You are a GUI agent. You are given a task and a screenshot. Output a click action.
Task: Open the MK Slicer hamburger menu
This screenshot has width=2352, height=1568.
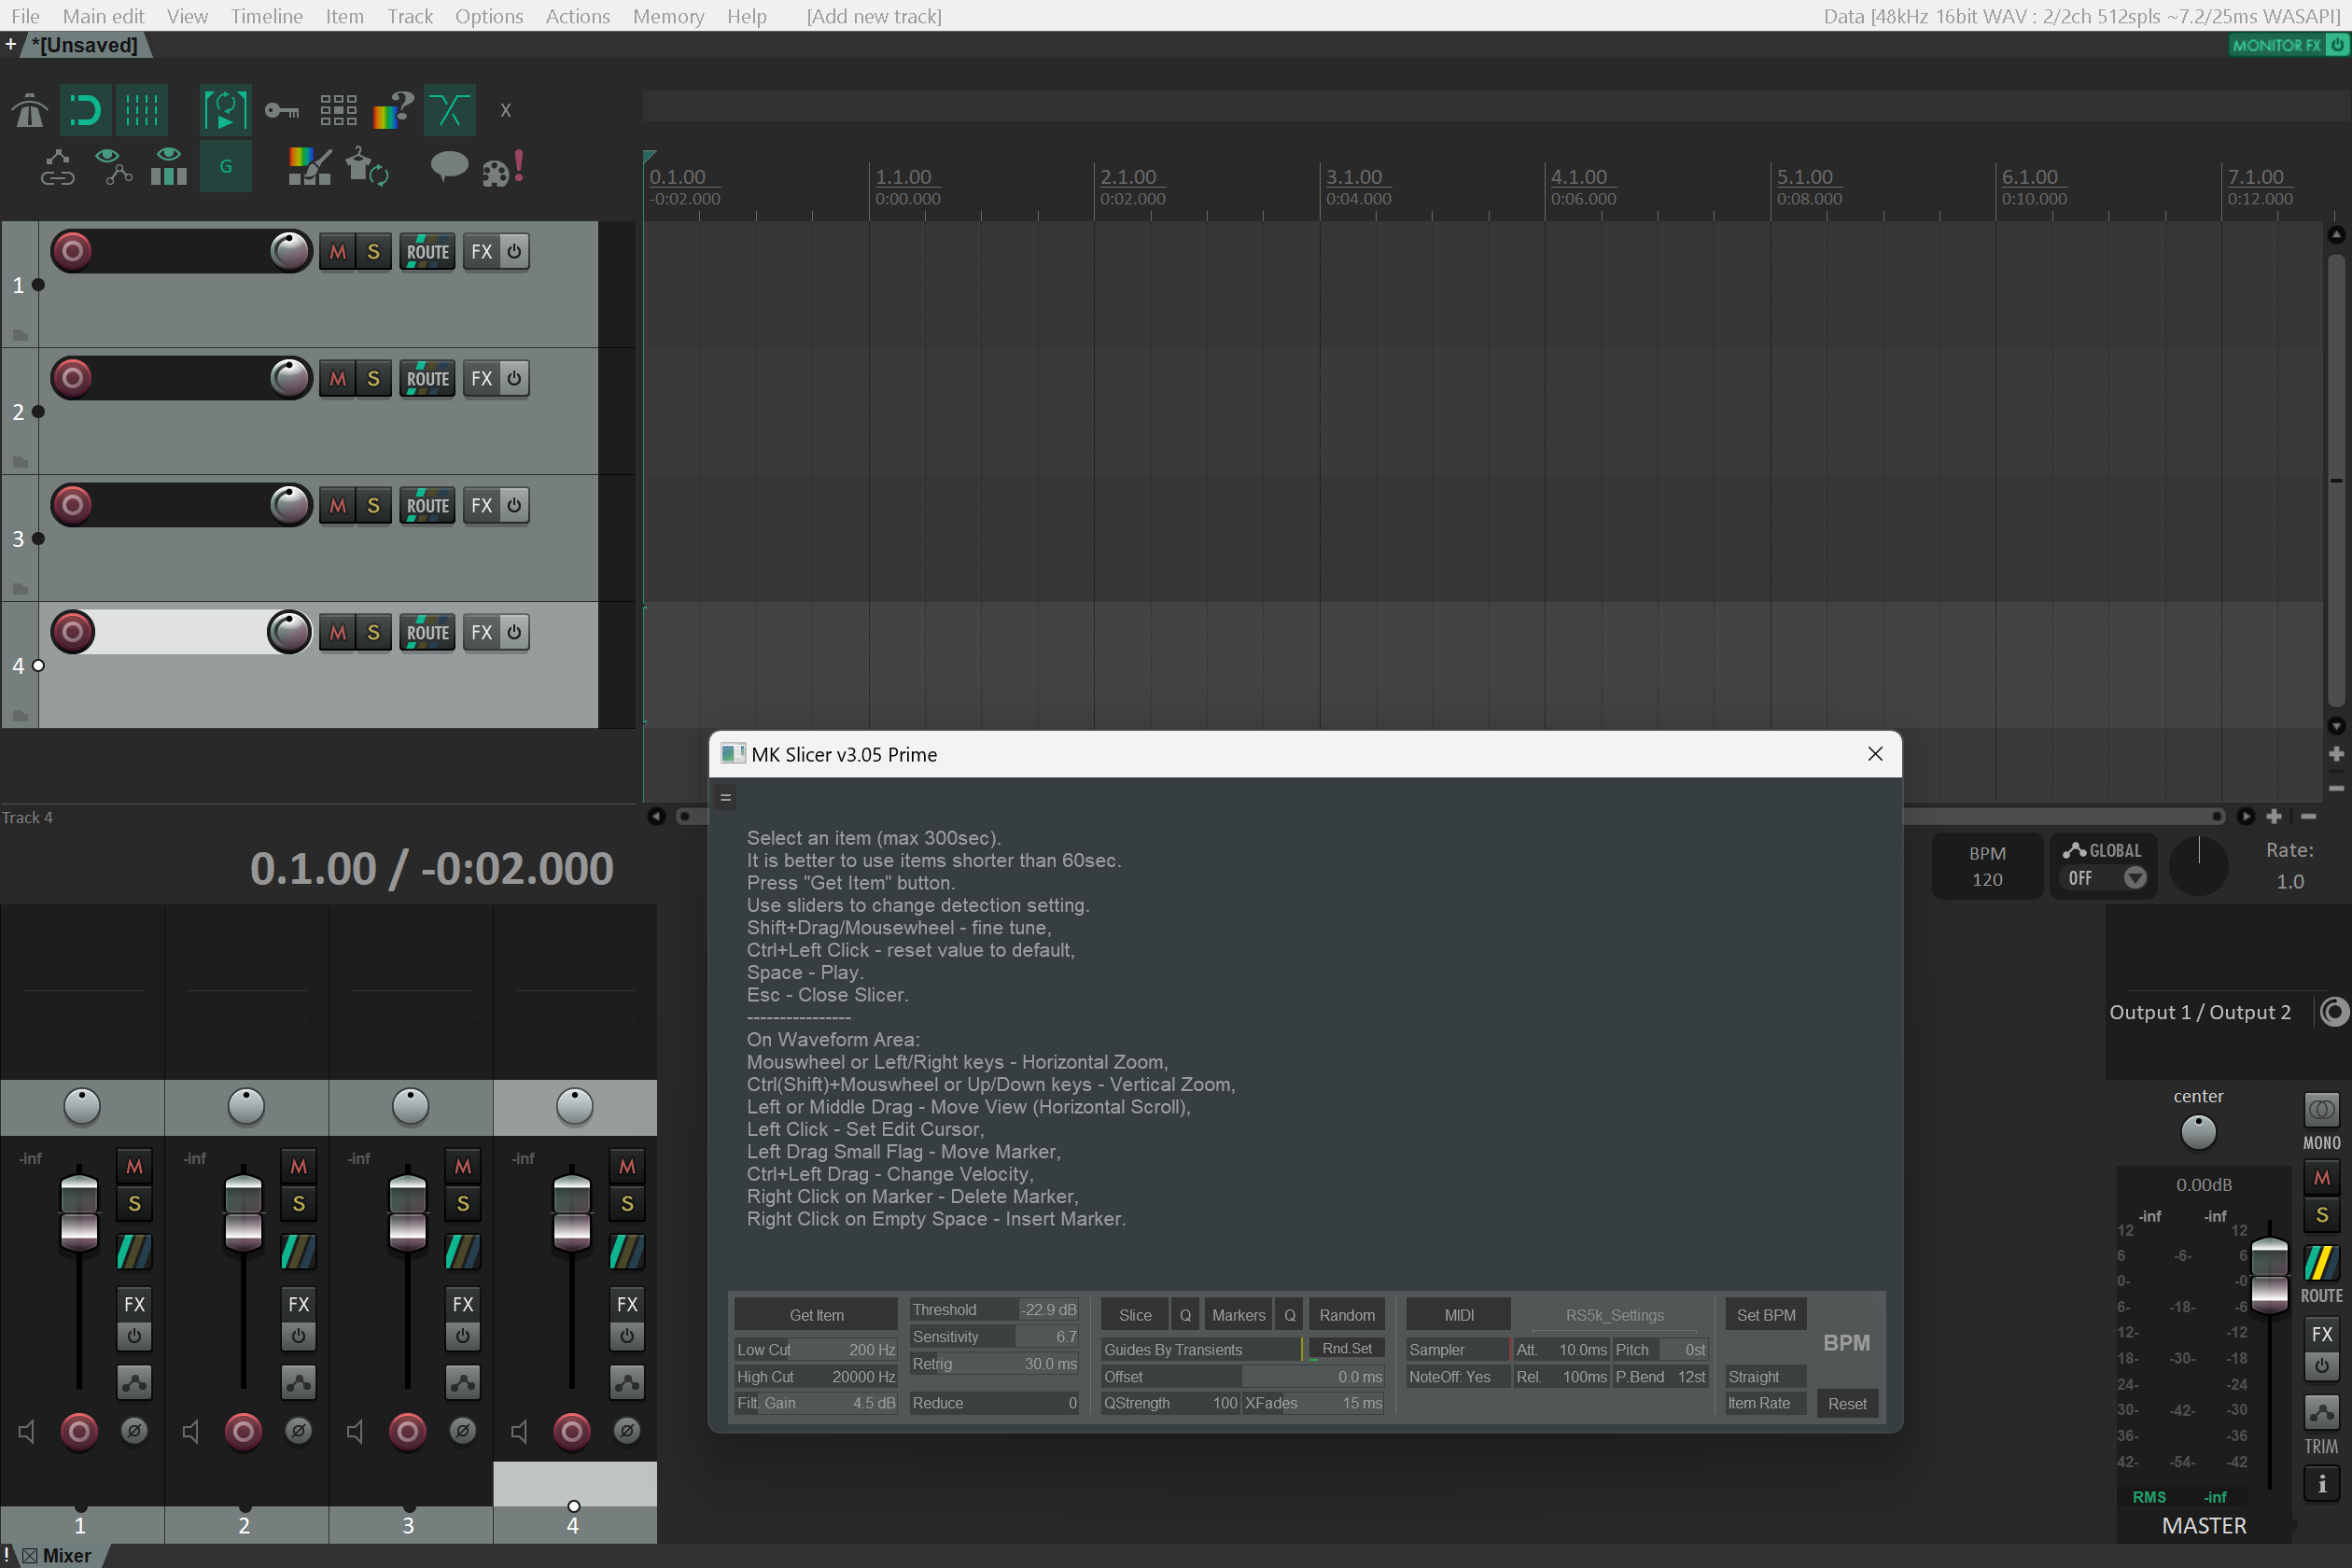click(x=726, y=797)
